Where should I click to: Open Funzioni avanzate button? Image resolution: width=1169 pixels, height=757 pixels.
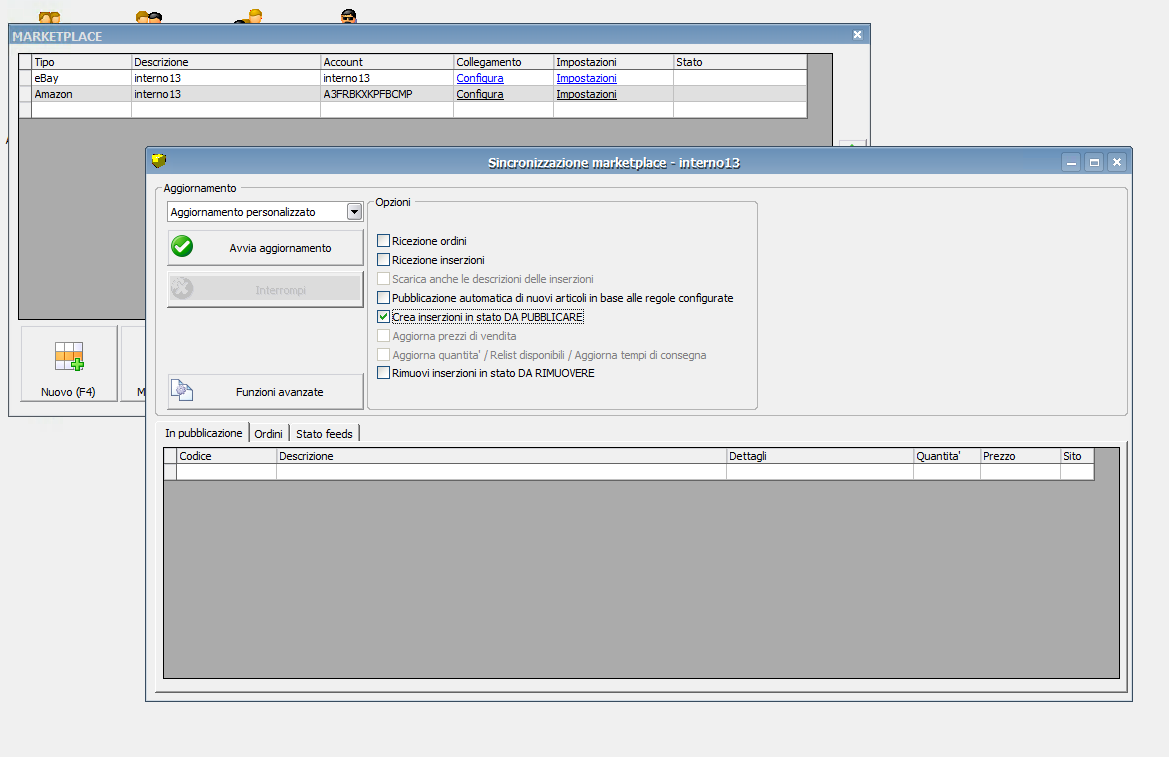(265, 392)
